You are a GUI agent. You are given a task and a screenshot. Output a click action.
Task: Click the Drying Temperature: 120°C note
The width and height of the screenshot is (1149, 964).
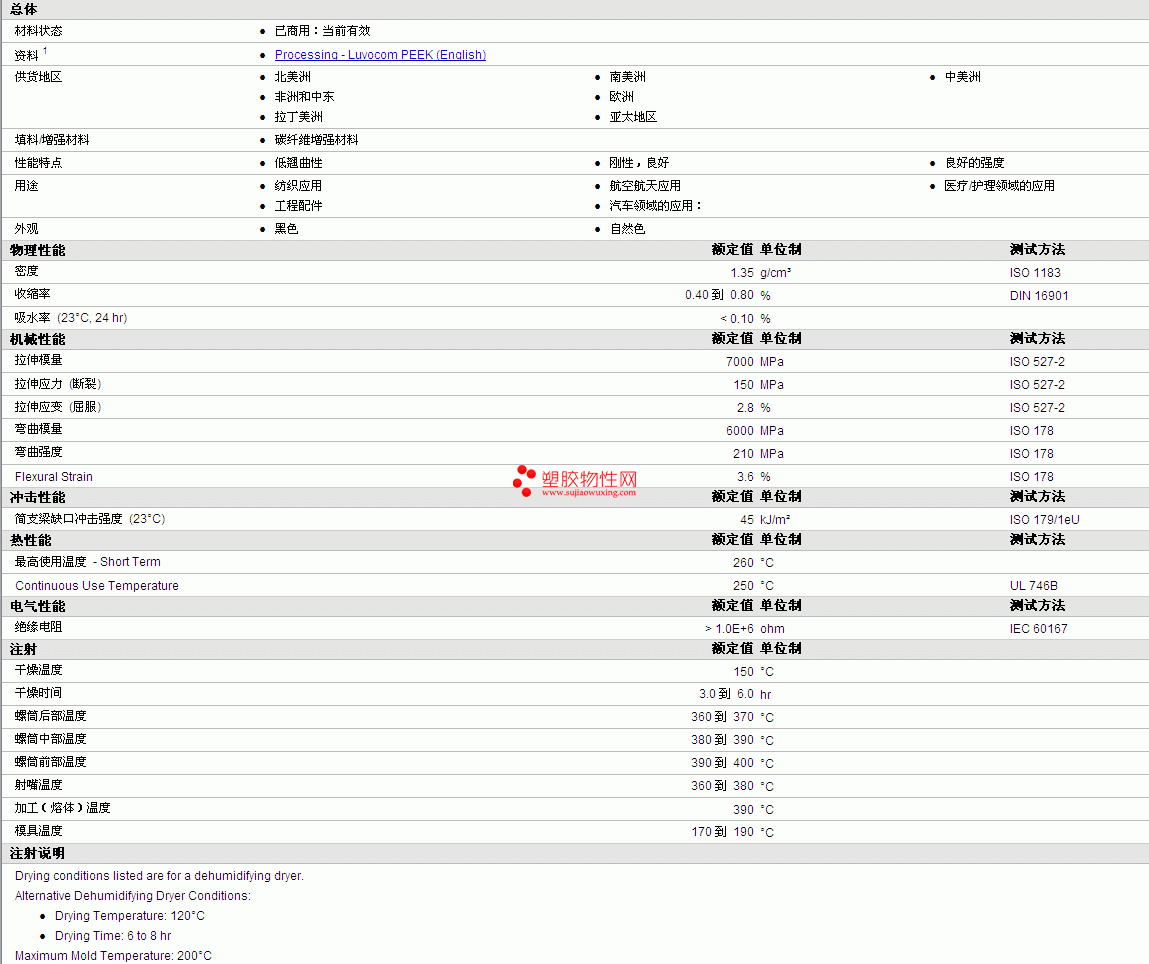coord(130,916)
